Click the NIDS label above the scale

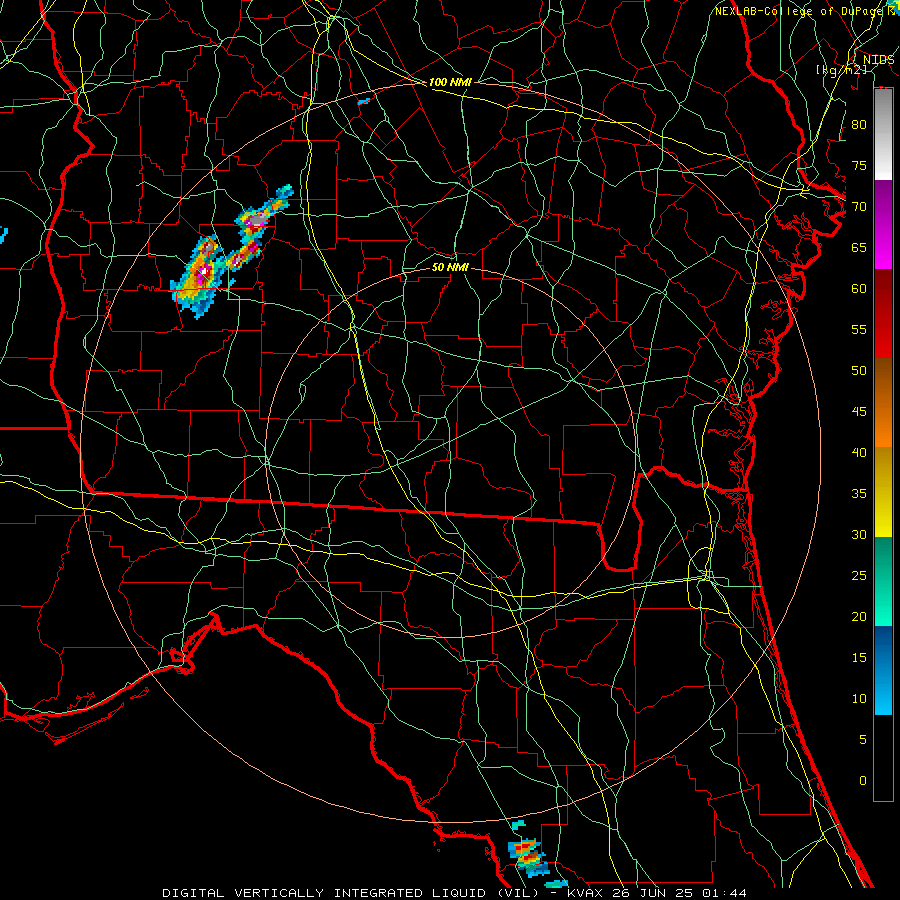coord(878,60)
